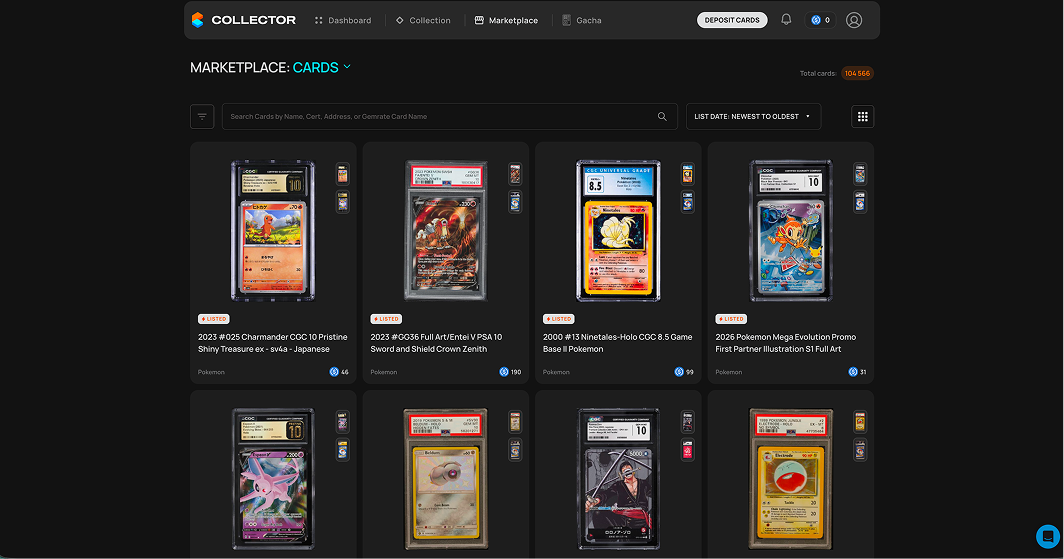Open the Ninetales-Holo CGC 8.5 card image
The height and width of the screenshot is (559, 1064).
coord(618,231)
